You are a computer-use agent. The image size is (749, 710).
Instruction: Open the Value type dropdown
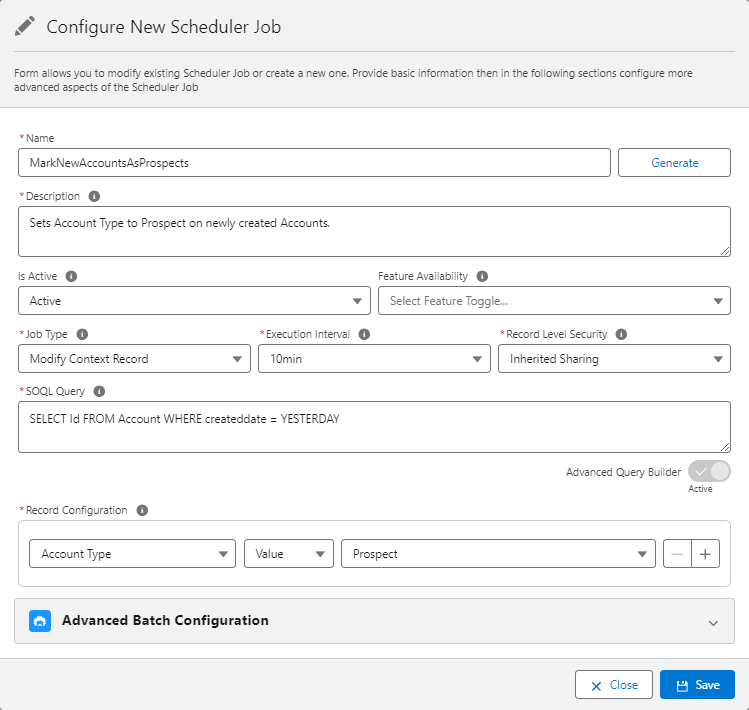[x=289, y=554]
